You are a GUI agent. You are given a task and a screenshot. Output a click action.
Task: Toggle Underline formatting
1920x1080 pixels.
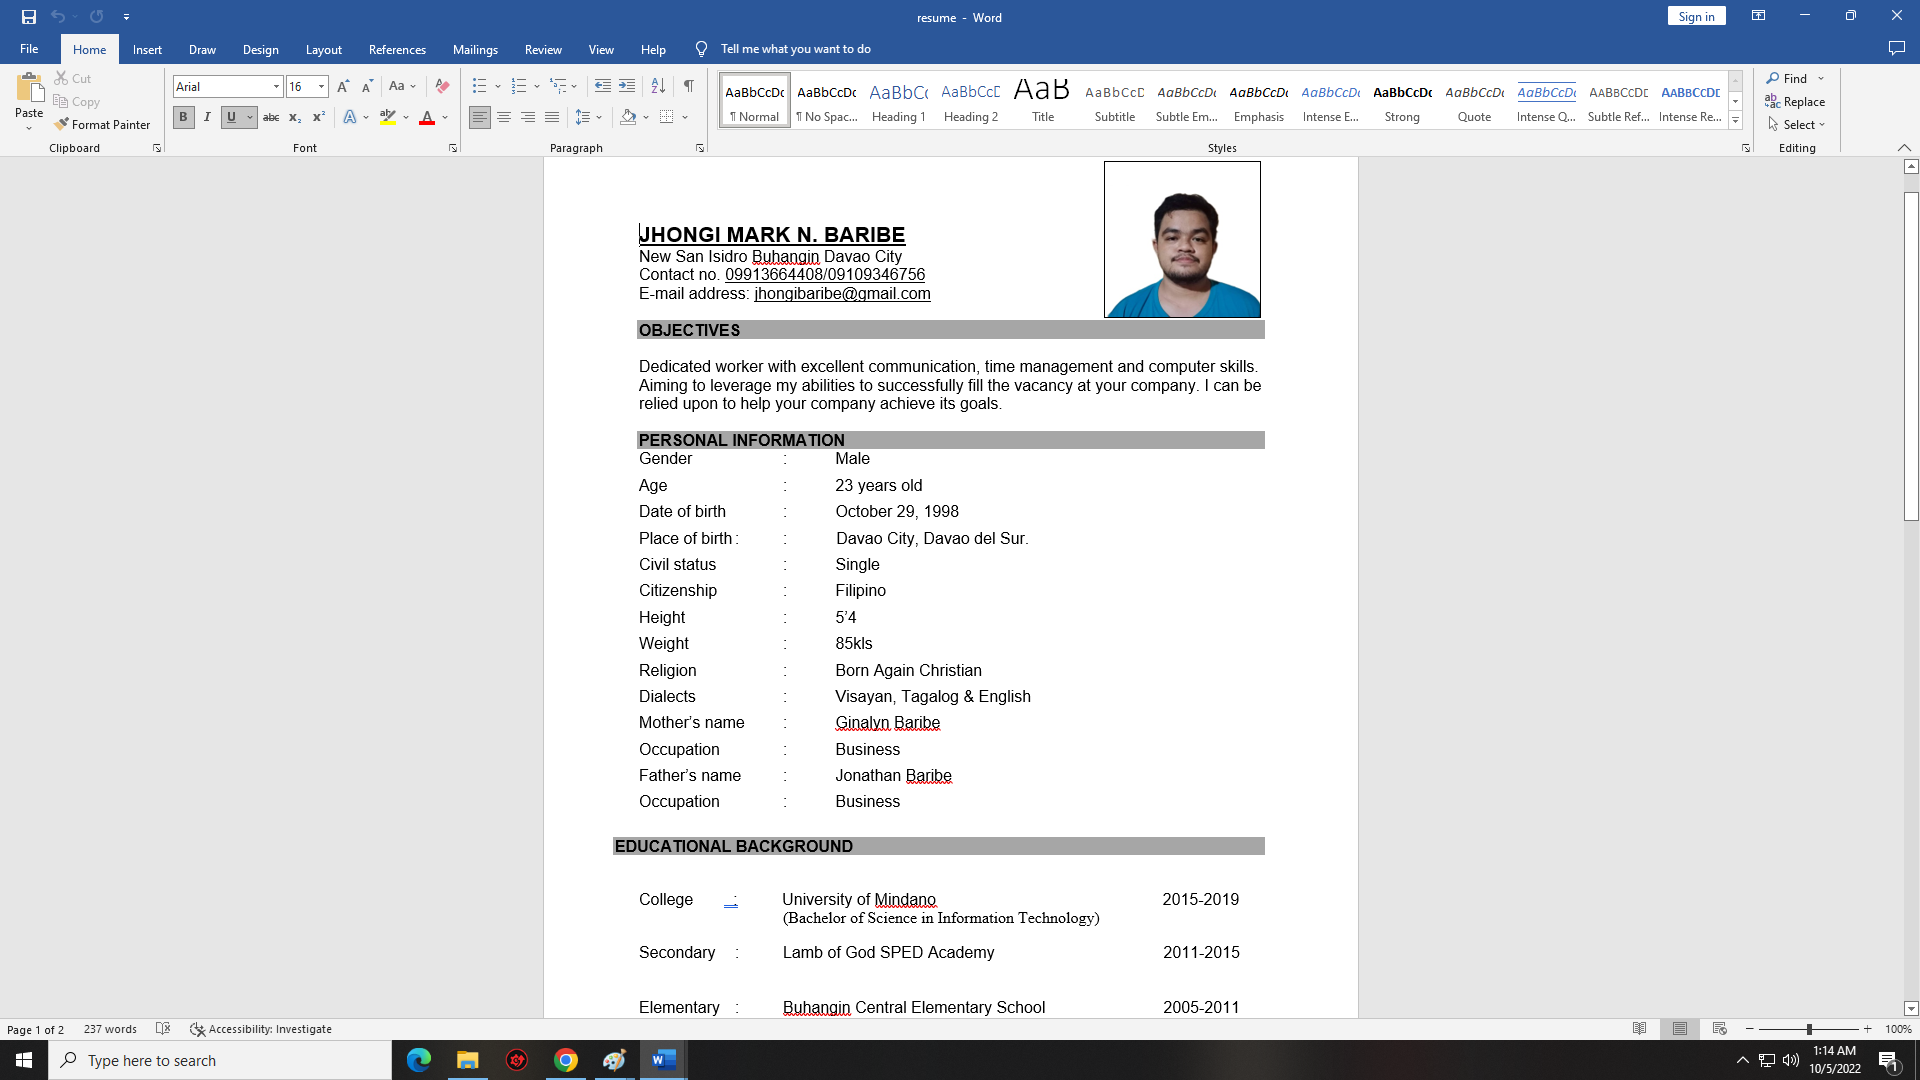[231, 117]
